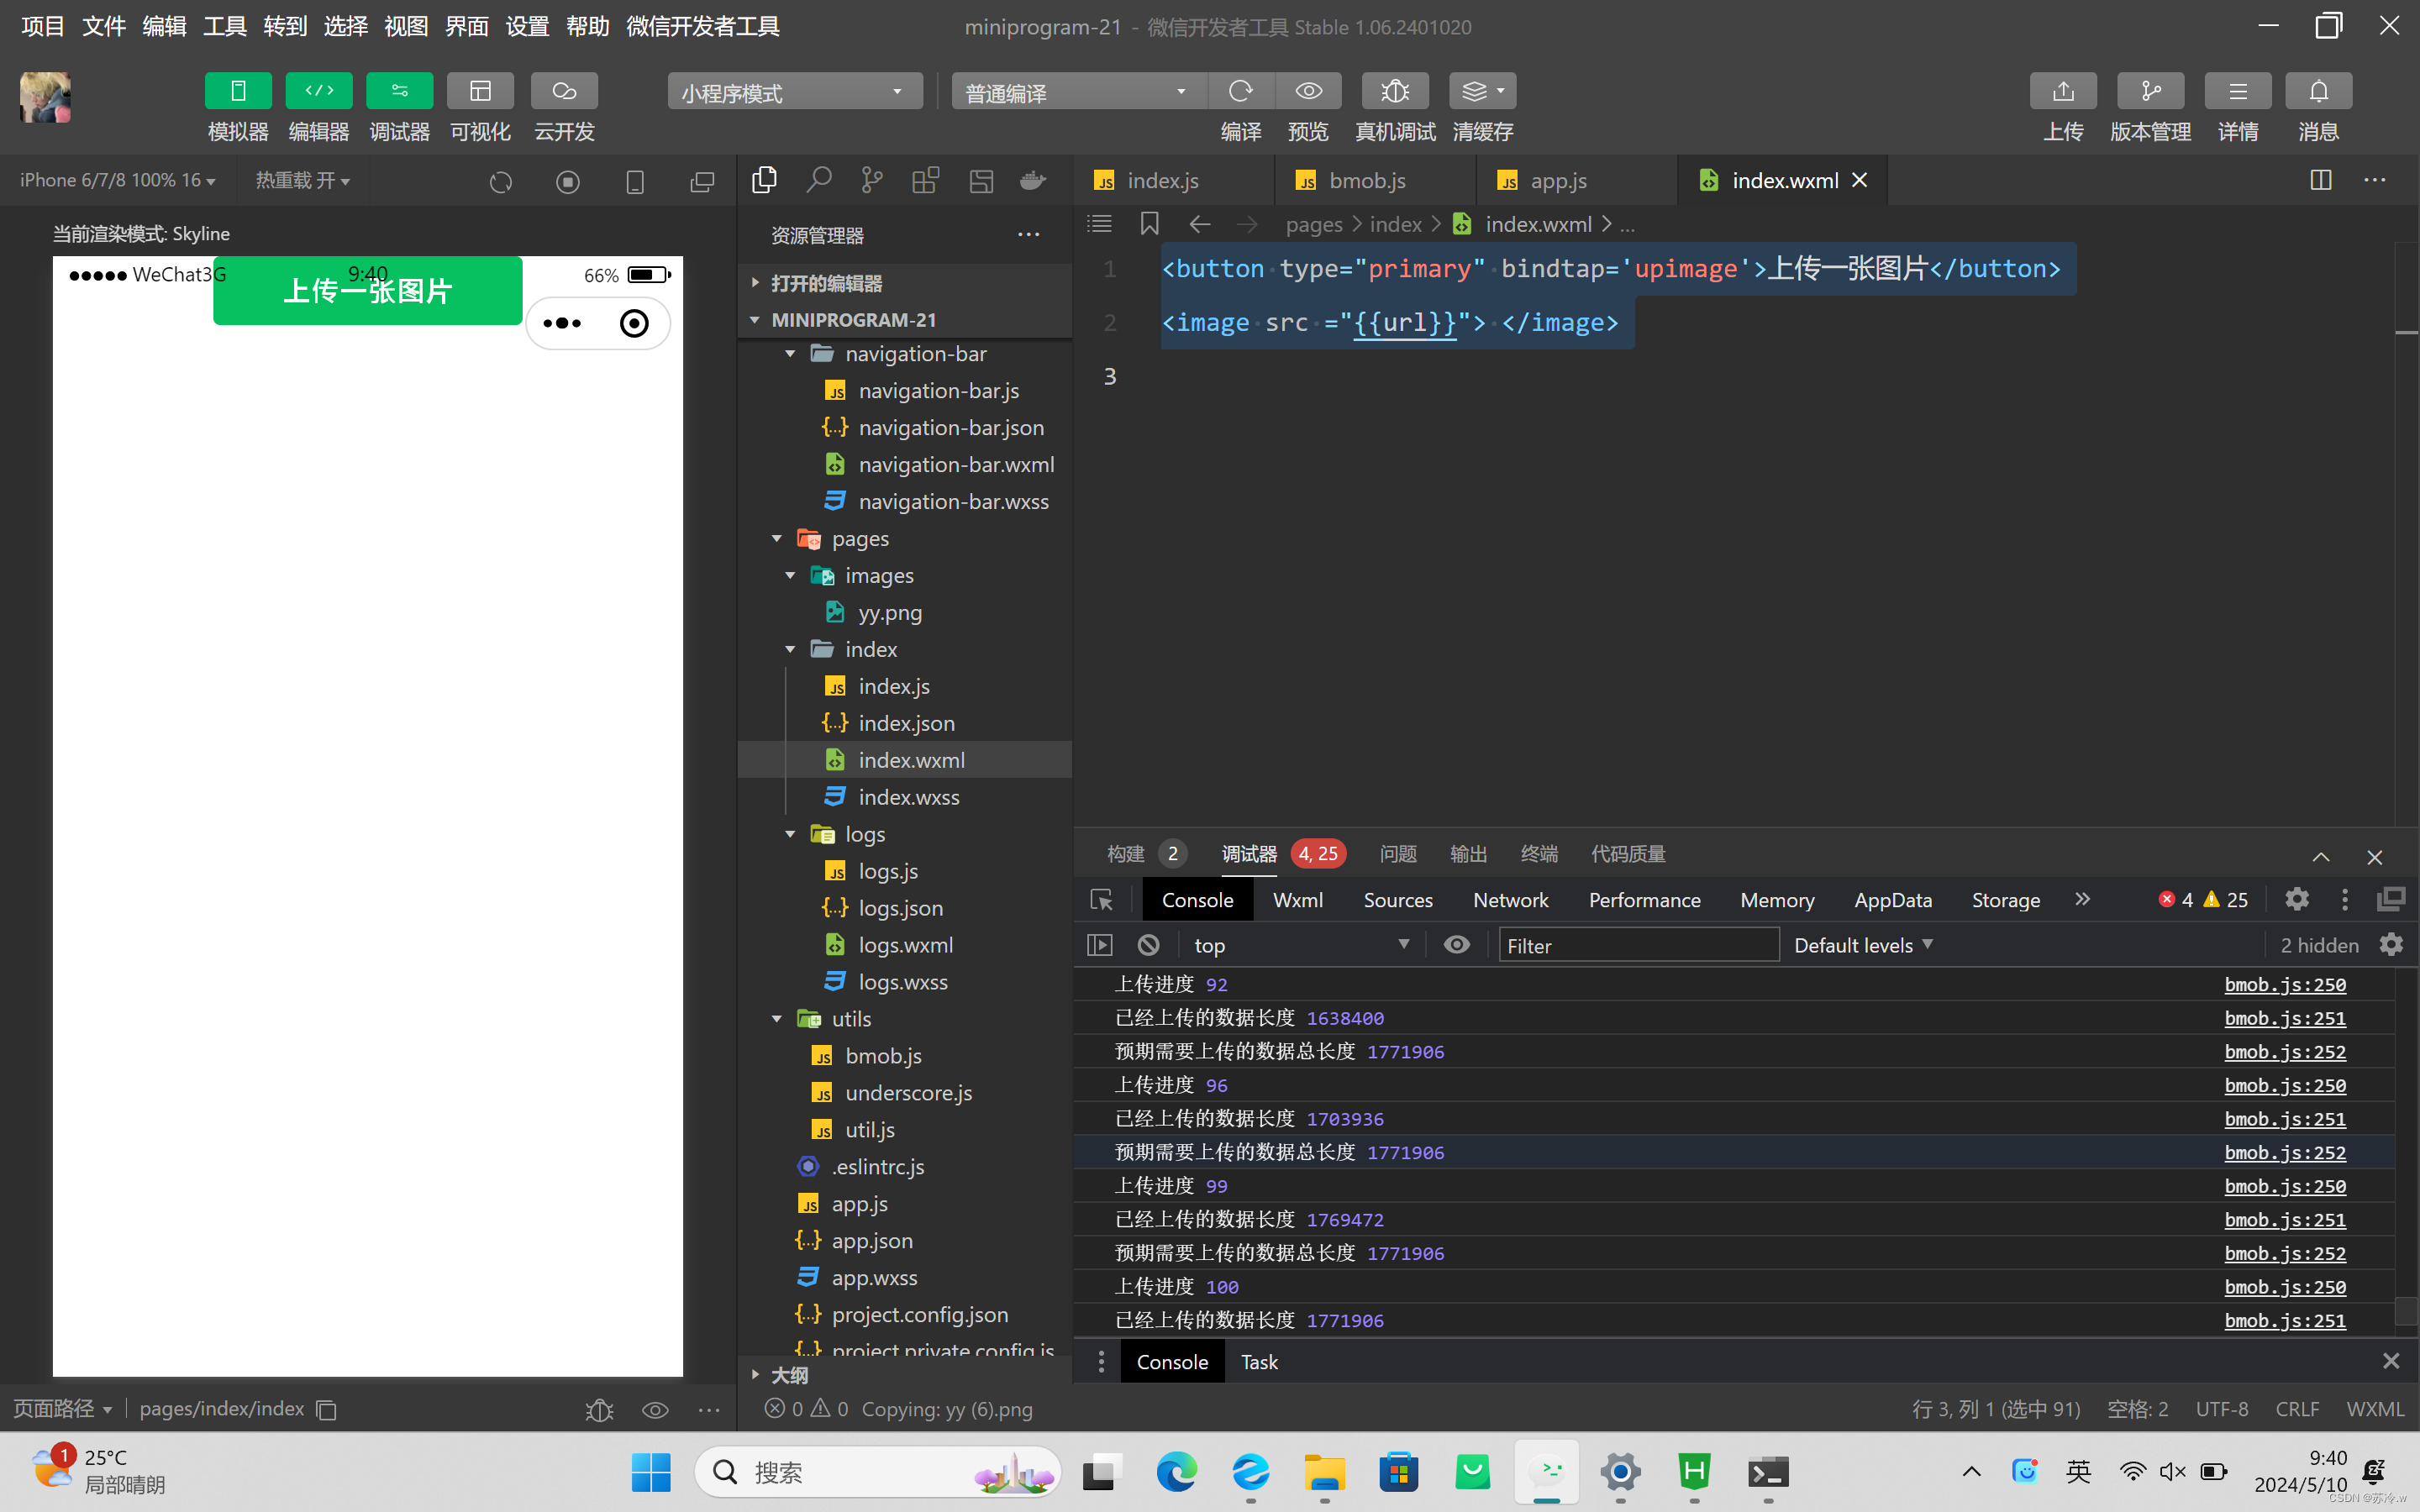Switch to the Network devtools tab
This screenshot has height=1512, width=2420.
(x=1510, y=900)
